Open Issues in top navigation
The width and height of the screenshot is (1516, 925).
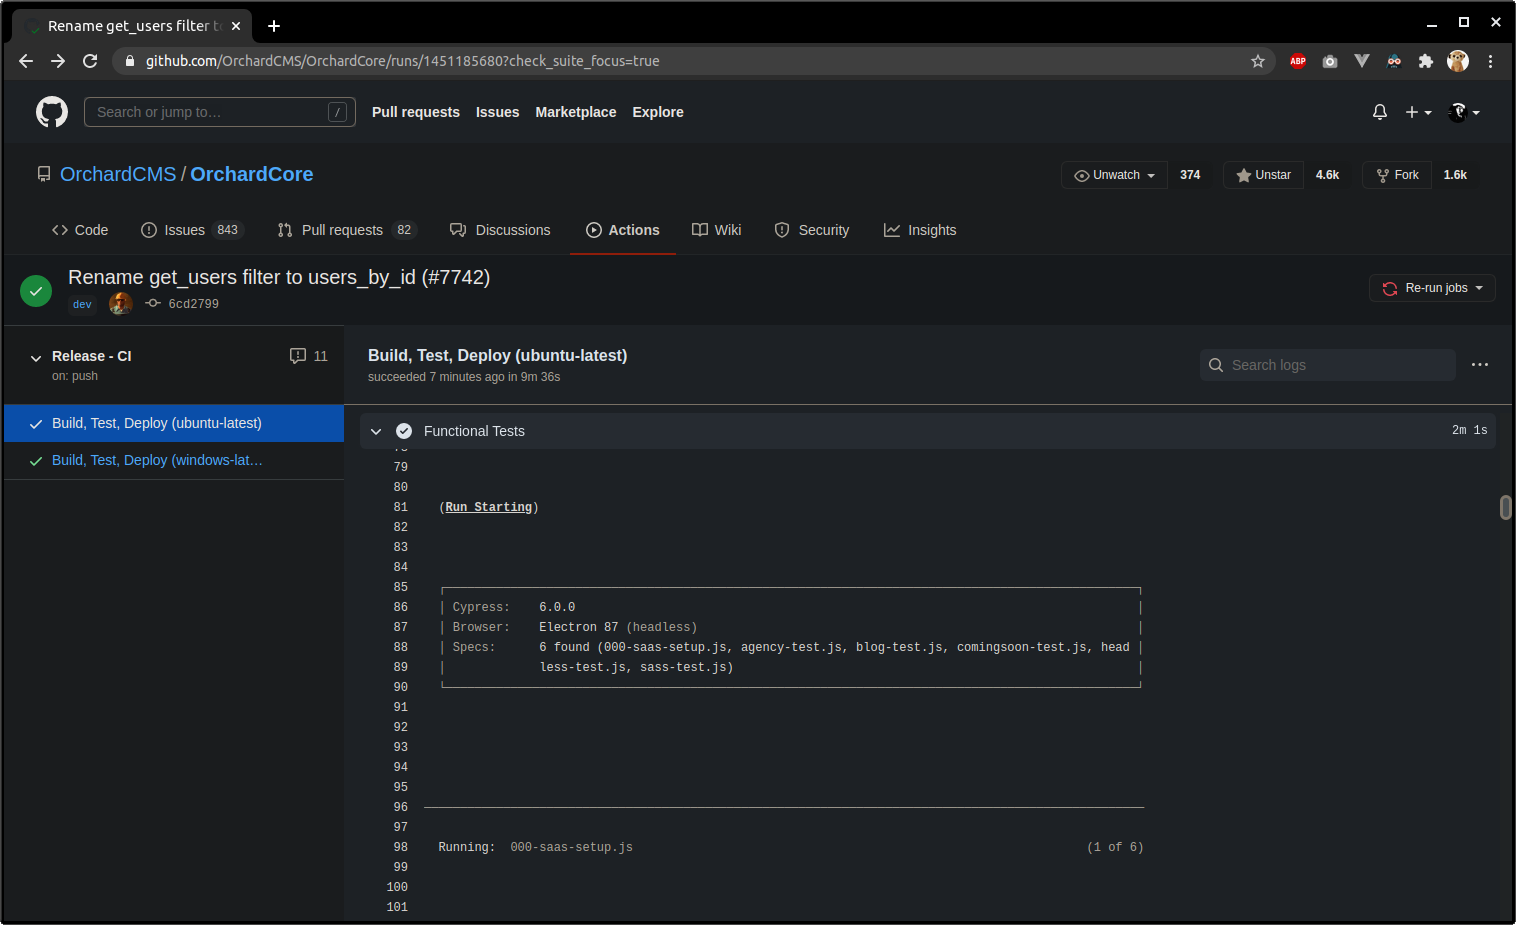497,112
